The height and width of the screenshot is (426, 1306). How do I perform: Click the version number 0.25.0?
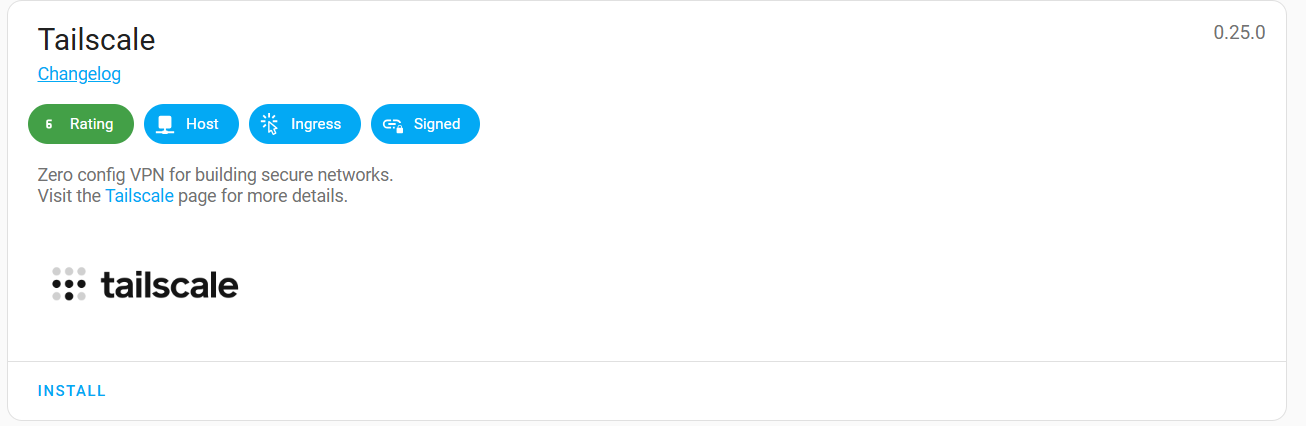tap(1239, 33)
